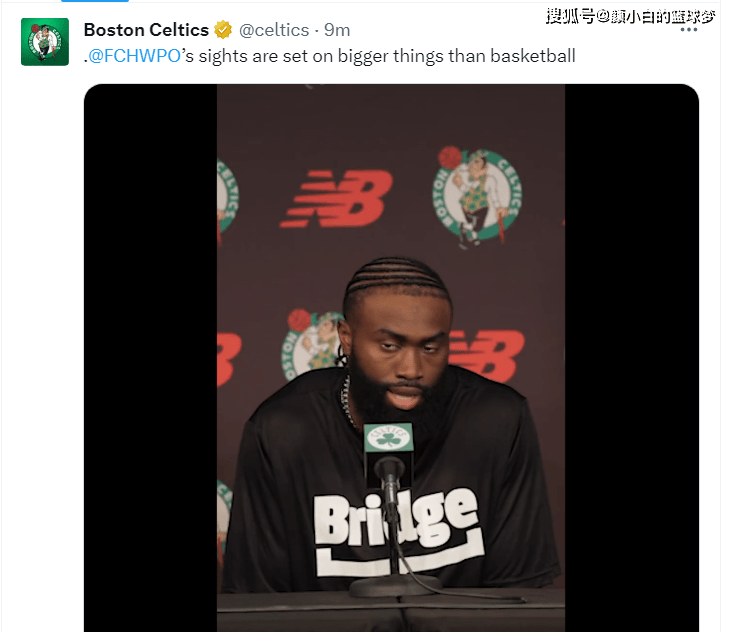This screenshot has width=730, height=632.
Task: Click the gold verified badge
Action: pyautogui.click(x=223, y=30)
